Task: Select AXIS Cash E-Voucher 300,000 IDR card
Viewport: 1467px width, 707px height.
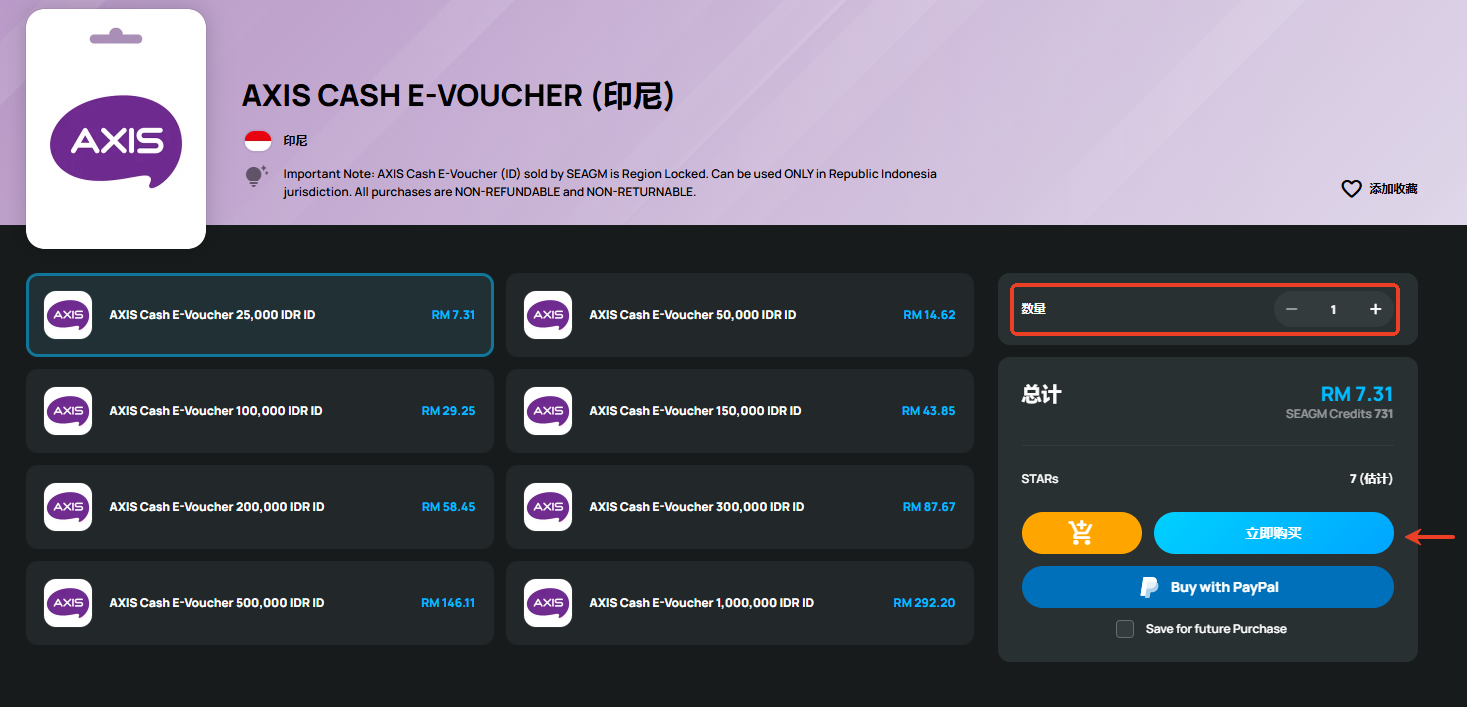Action: (740, 507)
